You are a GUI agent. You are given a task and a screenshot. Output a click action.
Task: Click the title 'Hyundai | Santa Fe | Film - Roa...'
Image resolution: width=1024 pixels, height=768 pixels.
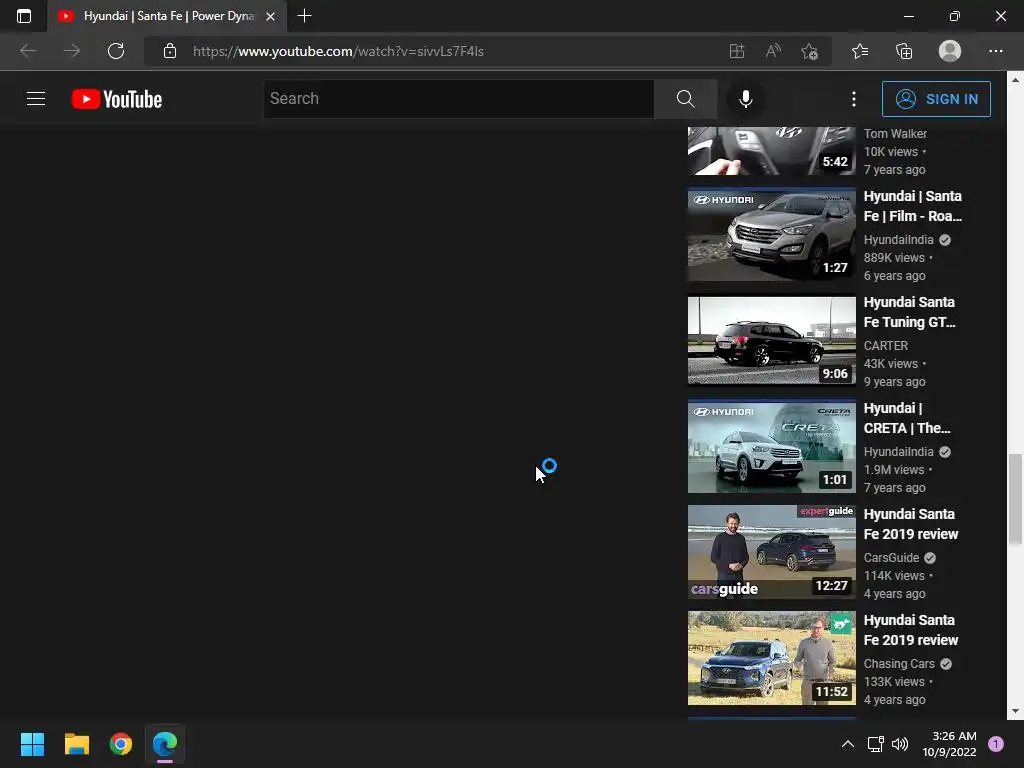912,206
